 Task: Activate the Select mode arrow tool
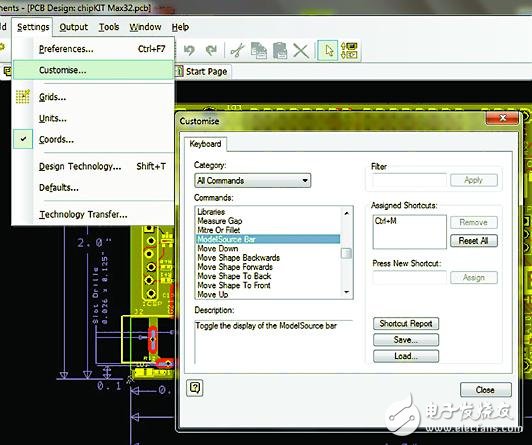[328, 51]
